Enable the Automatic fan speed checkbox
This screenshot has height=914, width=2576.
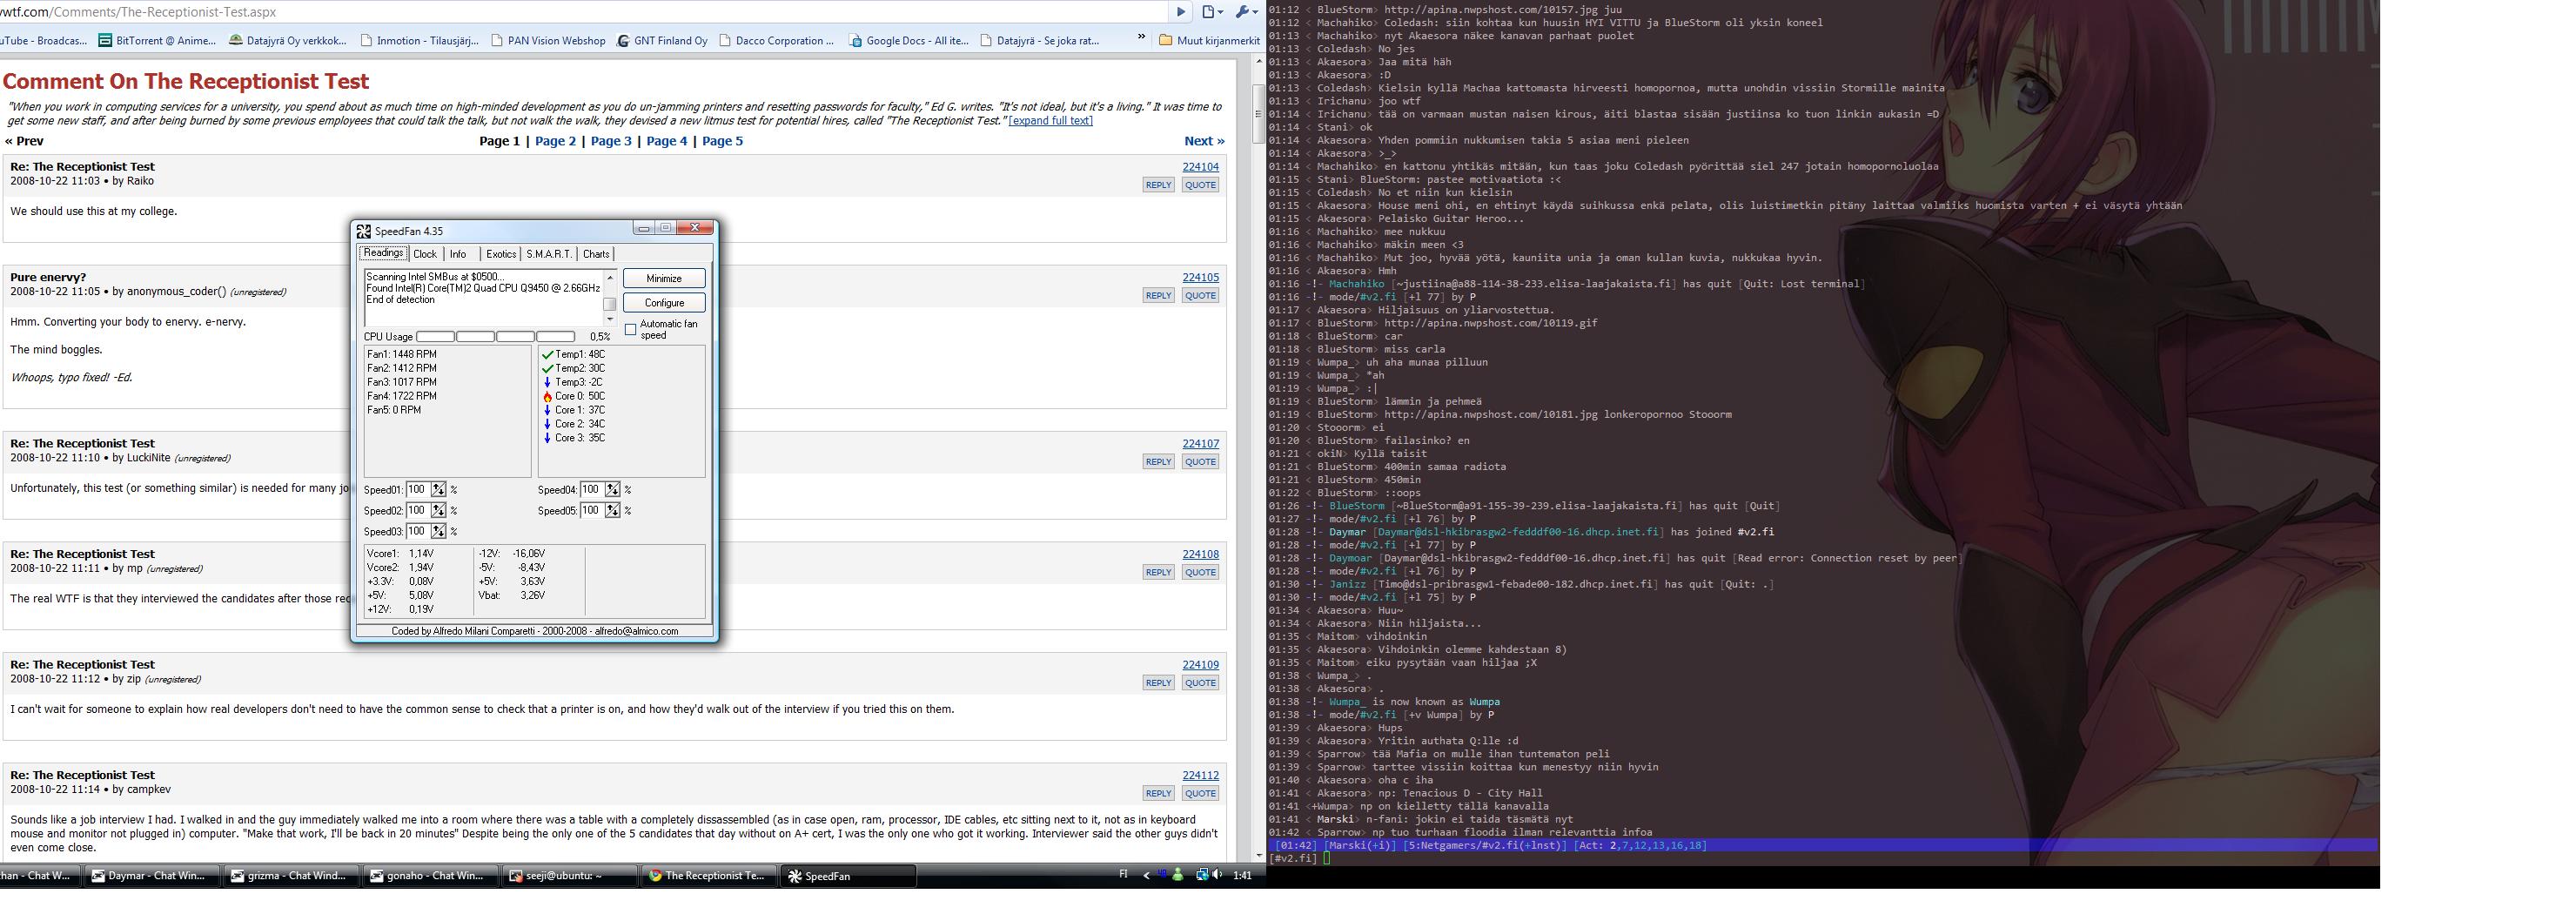[630, 329]
